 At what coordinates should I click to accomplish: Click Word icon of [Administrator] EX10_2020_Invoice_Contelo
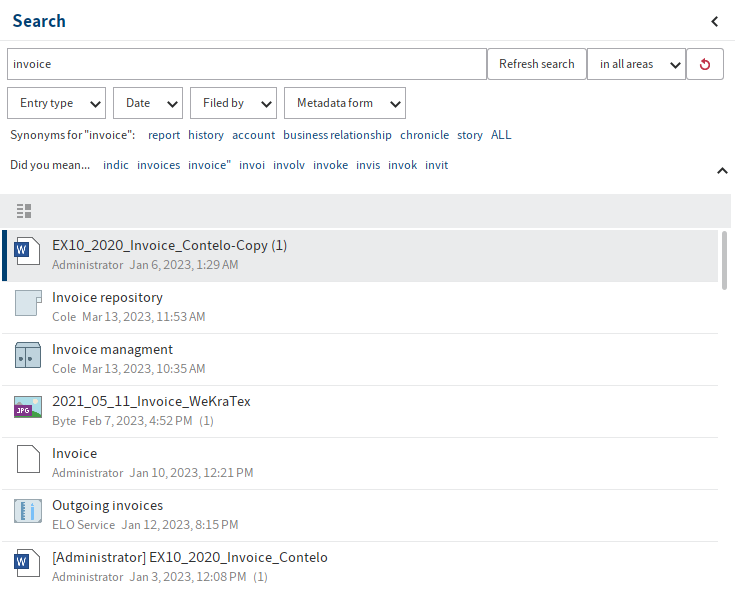27,563
